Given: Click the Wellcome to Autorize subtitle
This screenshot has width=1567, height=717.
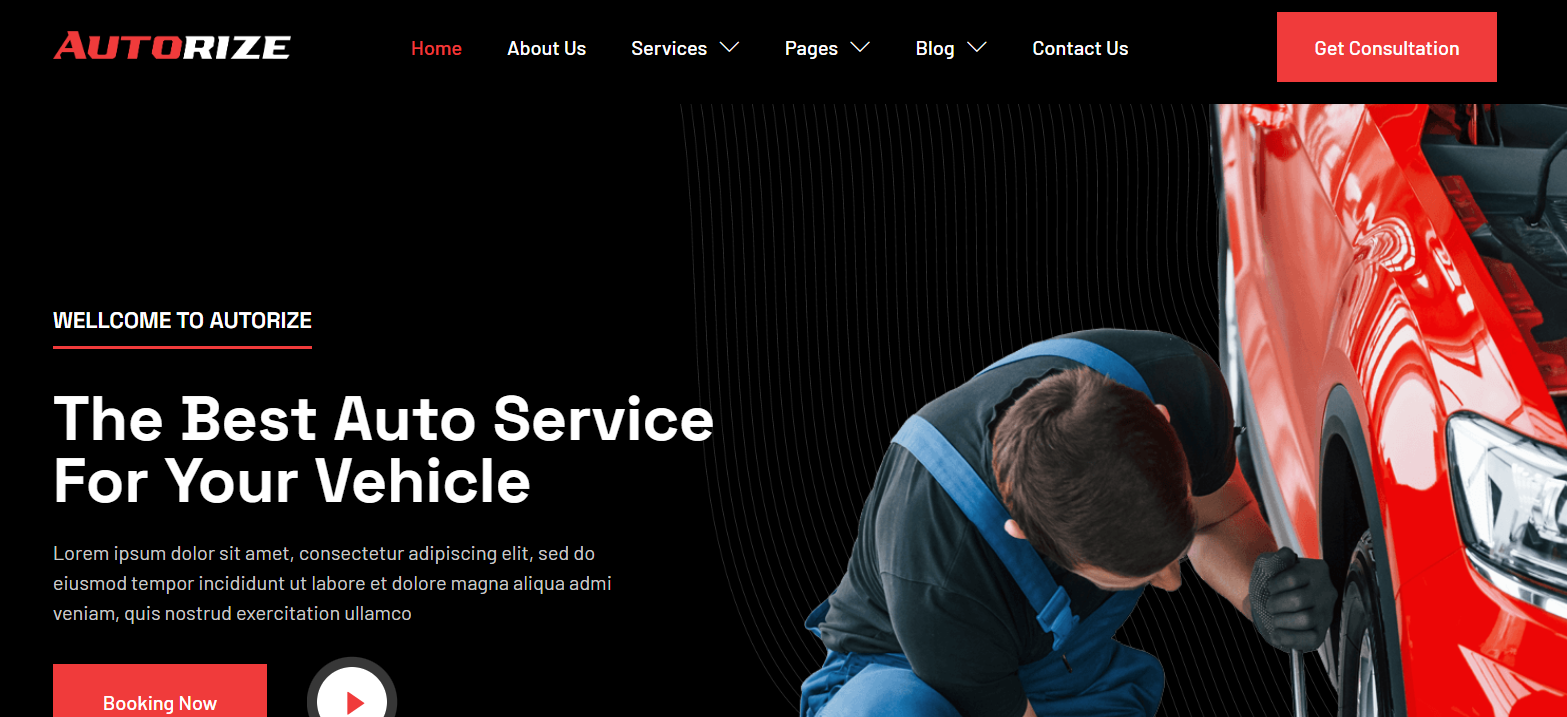Looking at the screenshot, I should coord(182,320).
